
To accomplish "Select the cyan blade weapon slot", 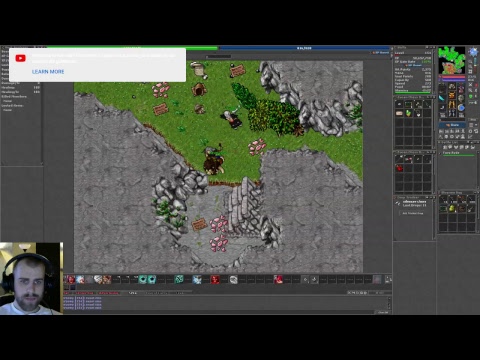I will tap(442, 98).
